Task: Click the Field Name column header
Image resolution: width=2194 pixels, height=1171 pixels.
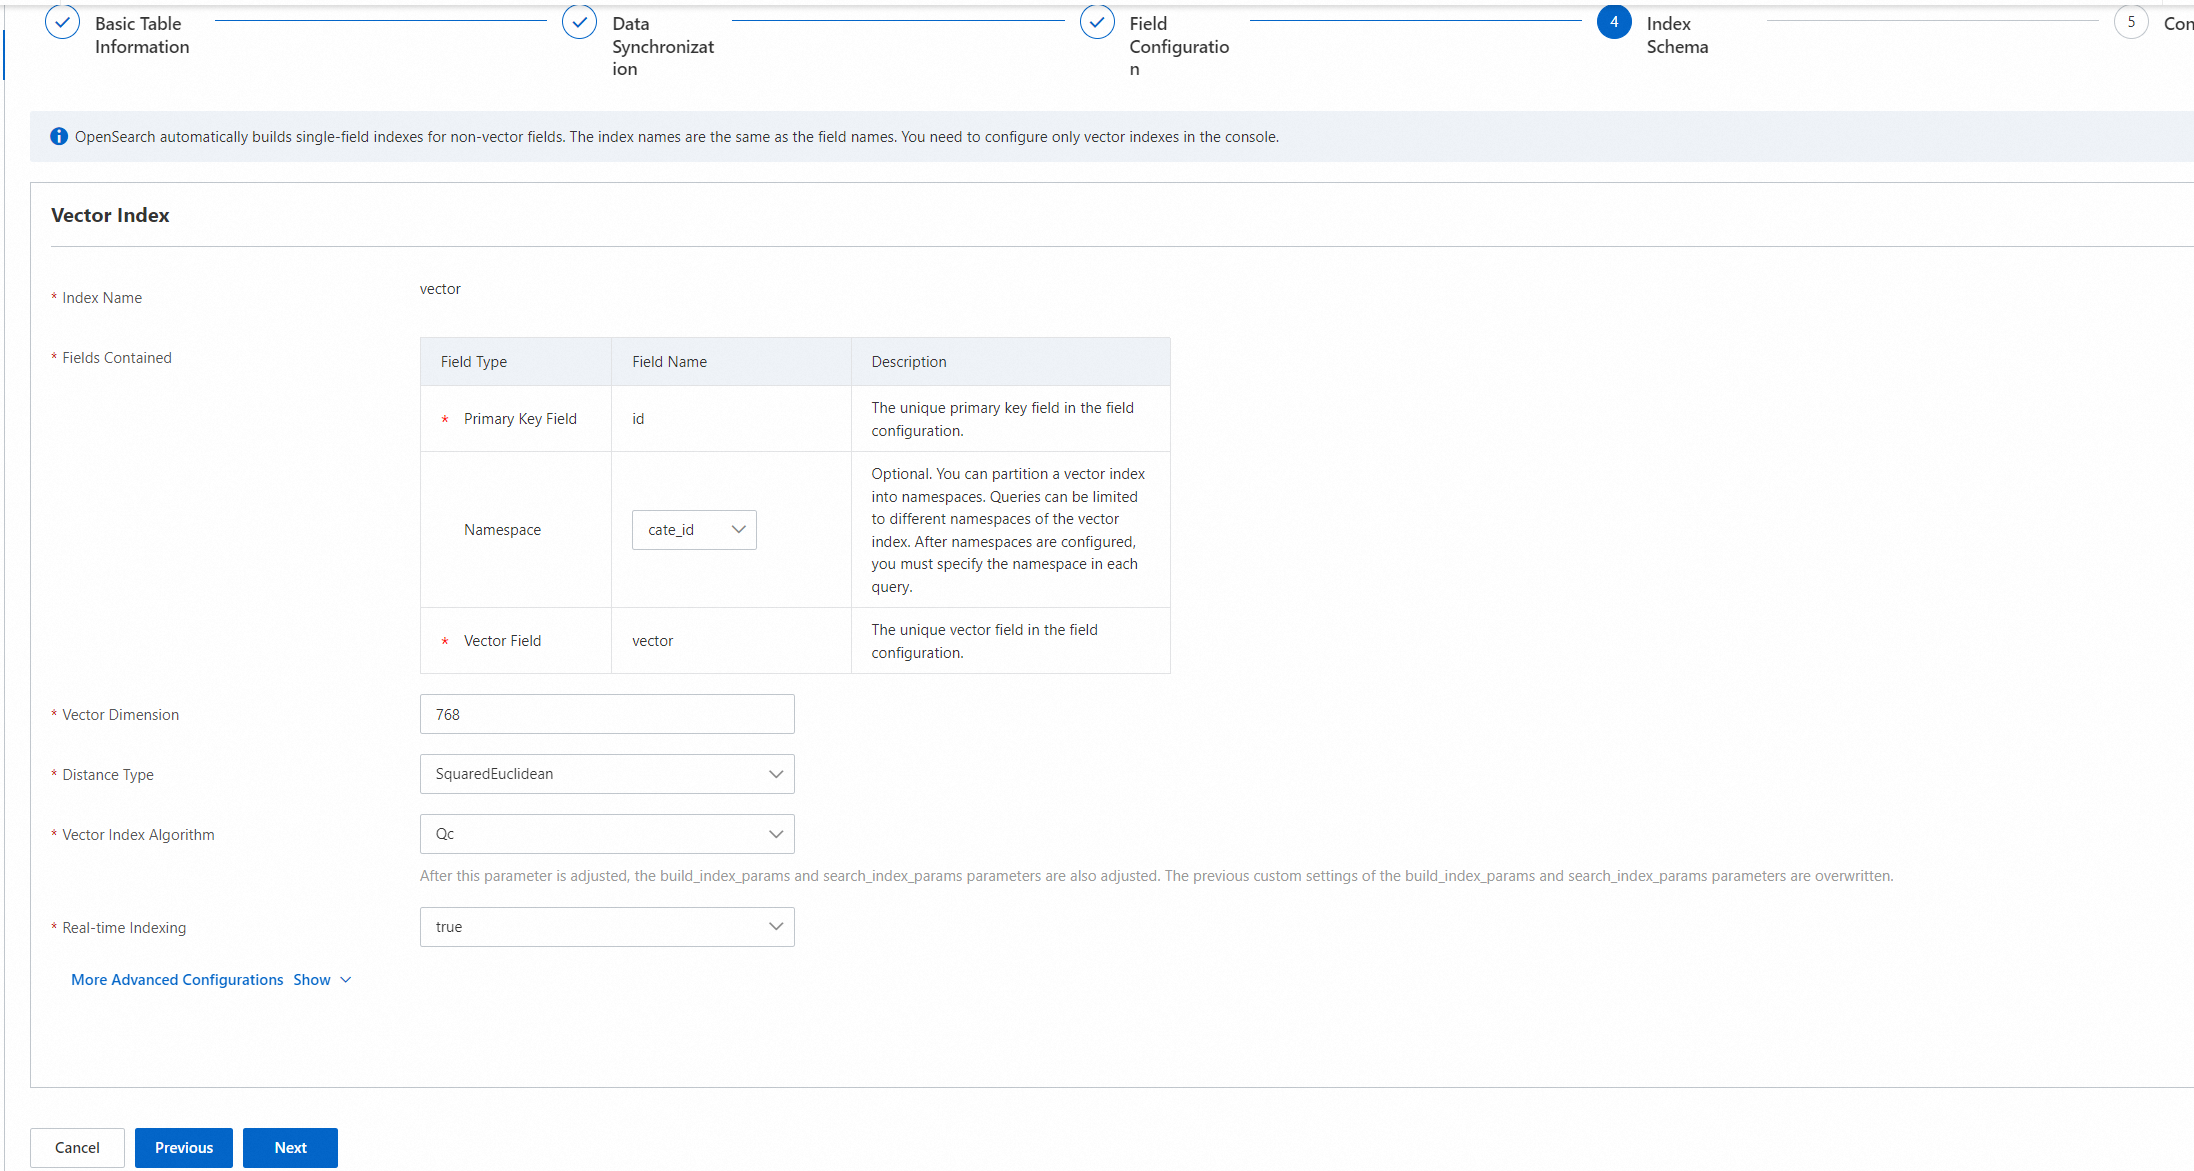Action: coord(669,362)
